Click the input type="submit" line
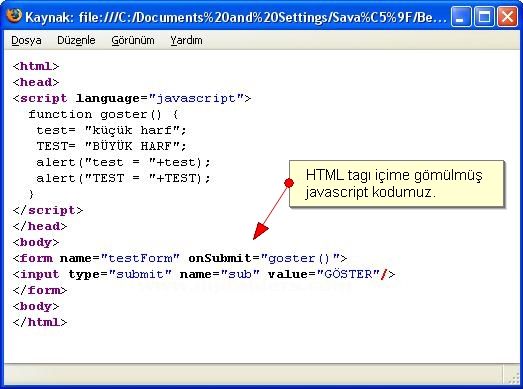523x389 pixels. point(204,274)
